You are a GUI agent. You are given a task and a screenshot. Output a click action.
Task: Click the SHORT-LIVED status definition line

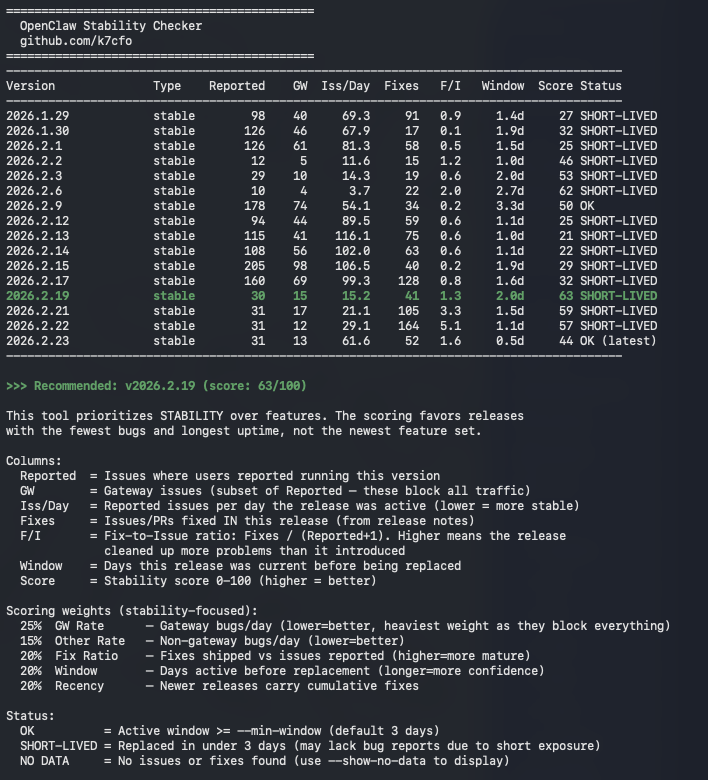pyautogui.click(x=310, y=746)
